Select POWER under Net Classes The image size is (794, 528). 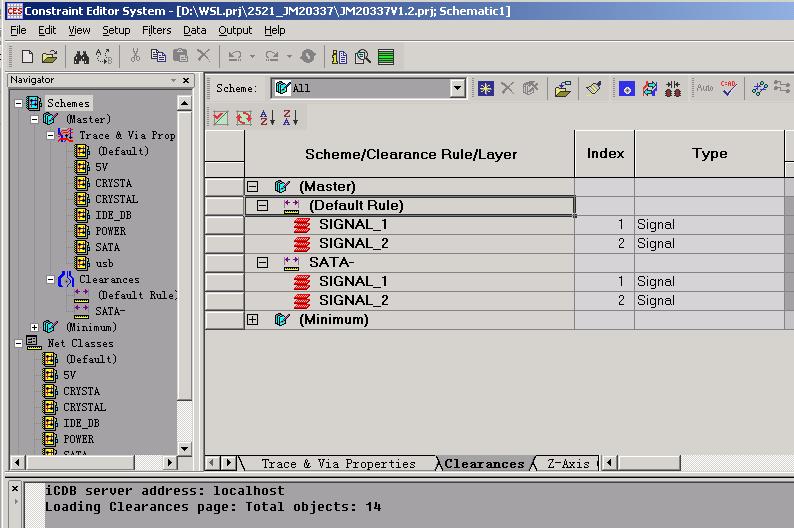coord(78,439)
